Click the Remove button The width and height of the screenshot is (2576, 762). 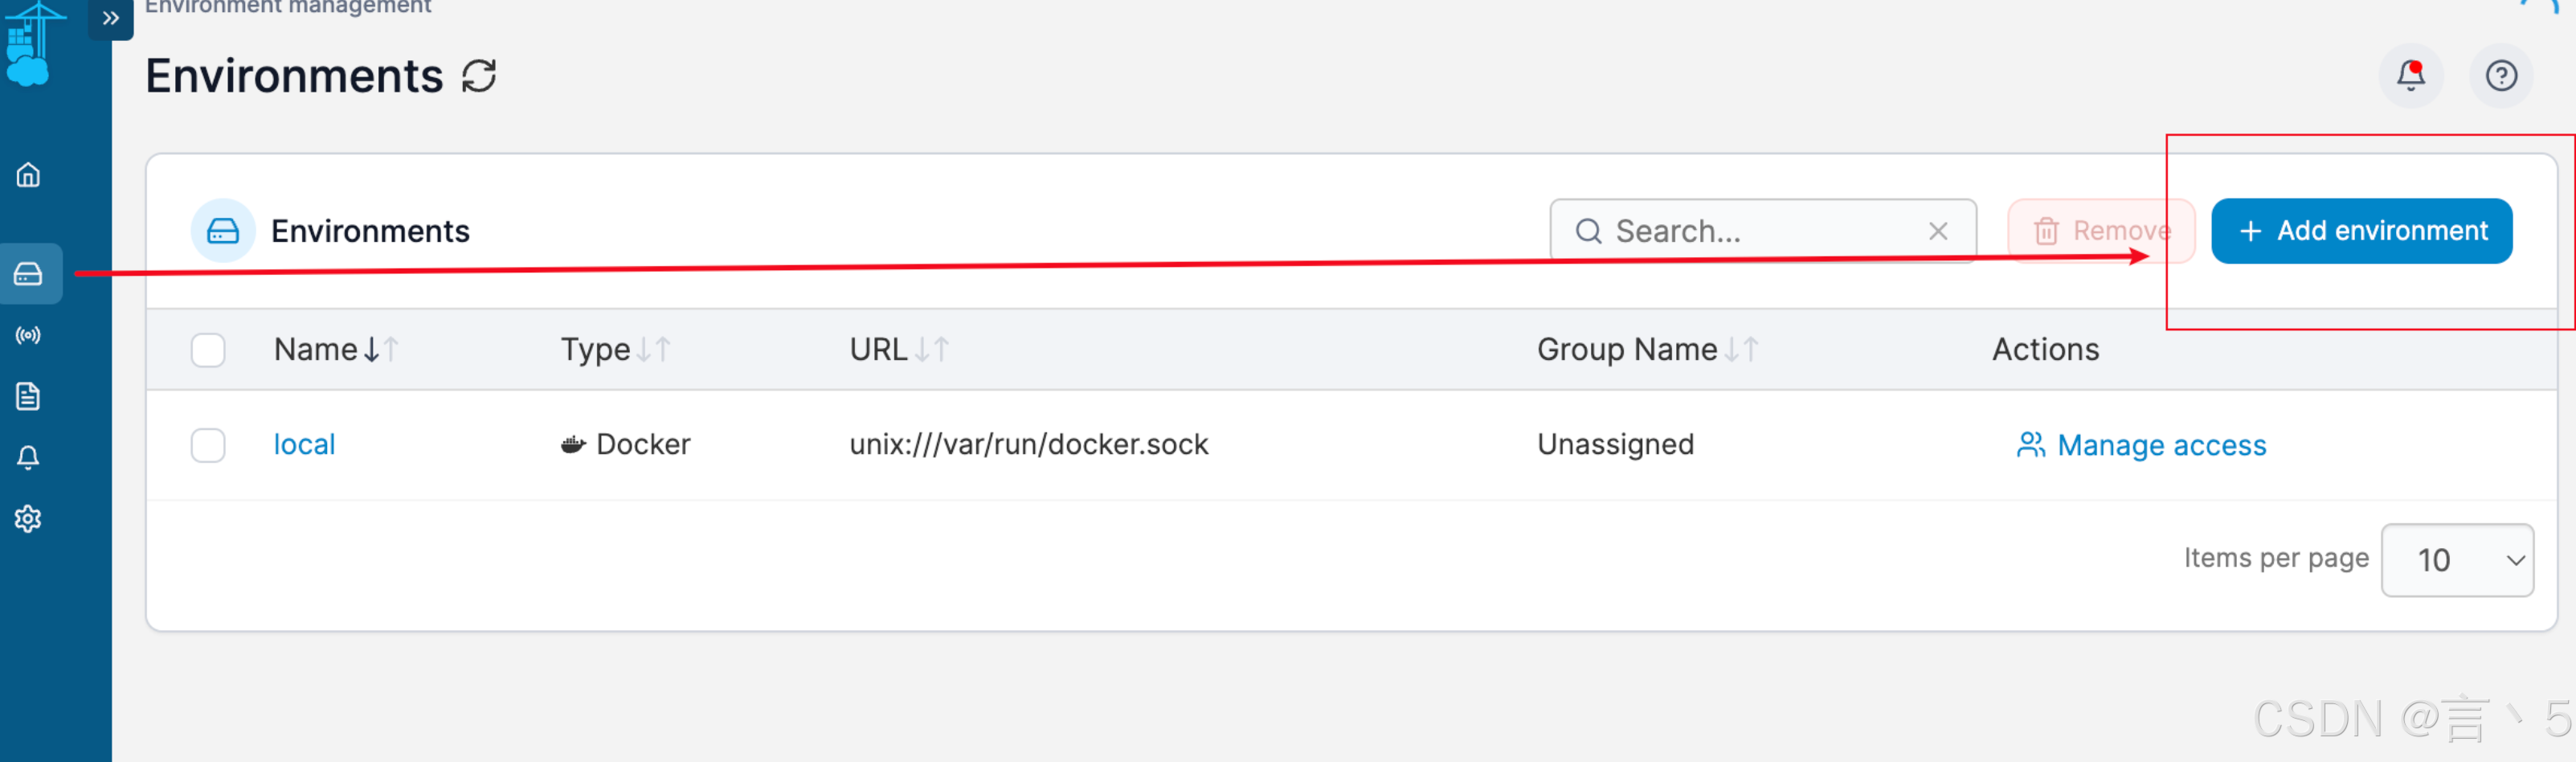point(2100,231)
